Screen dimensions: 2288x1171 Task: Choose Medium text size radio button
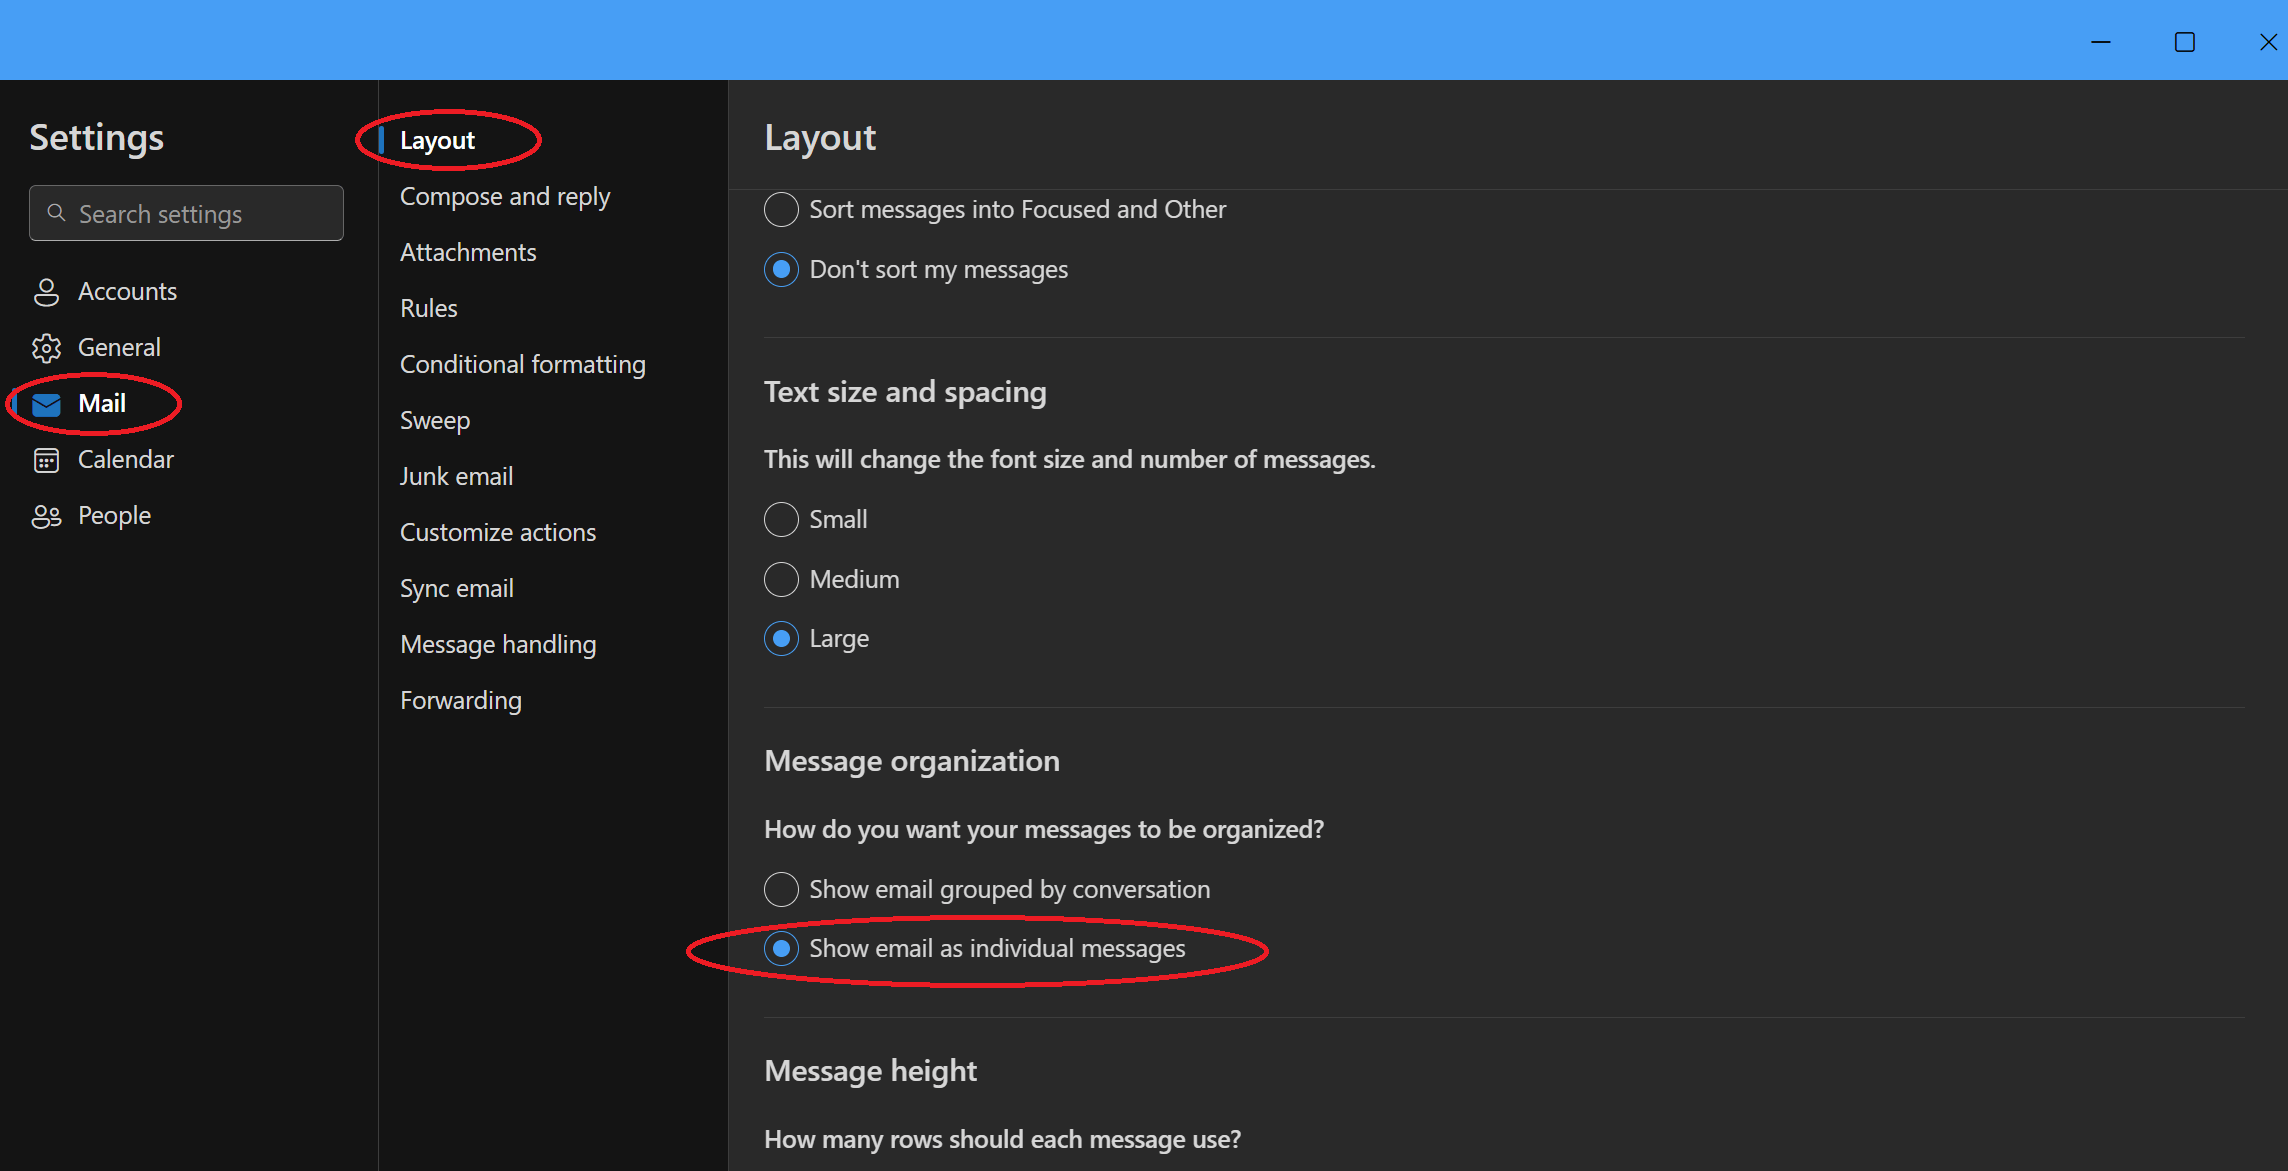pyautogui.click(x=781, y=579)
